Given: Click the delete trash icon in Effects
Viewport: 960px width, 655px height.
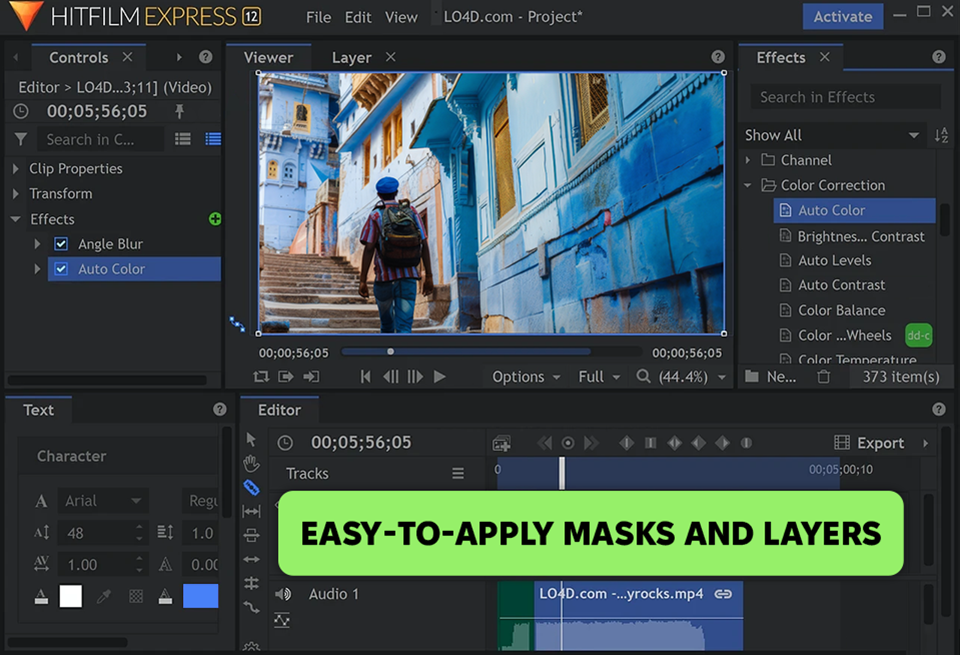Looking at the screenshot, I should point(823,377).
